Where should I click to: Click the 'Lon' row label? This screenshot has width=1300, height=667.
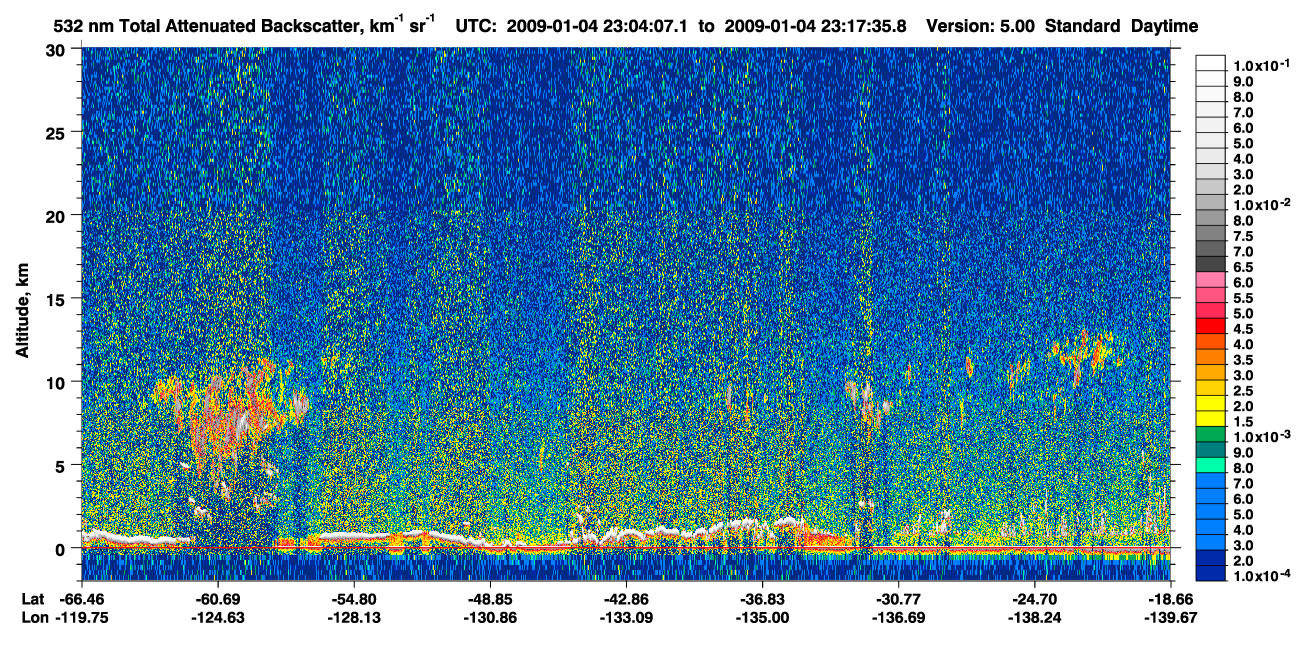(33, 618)
